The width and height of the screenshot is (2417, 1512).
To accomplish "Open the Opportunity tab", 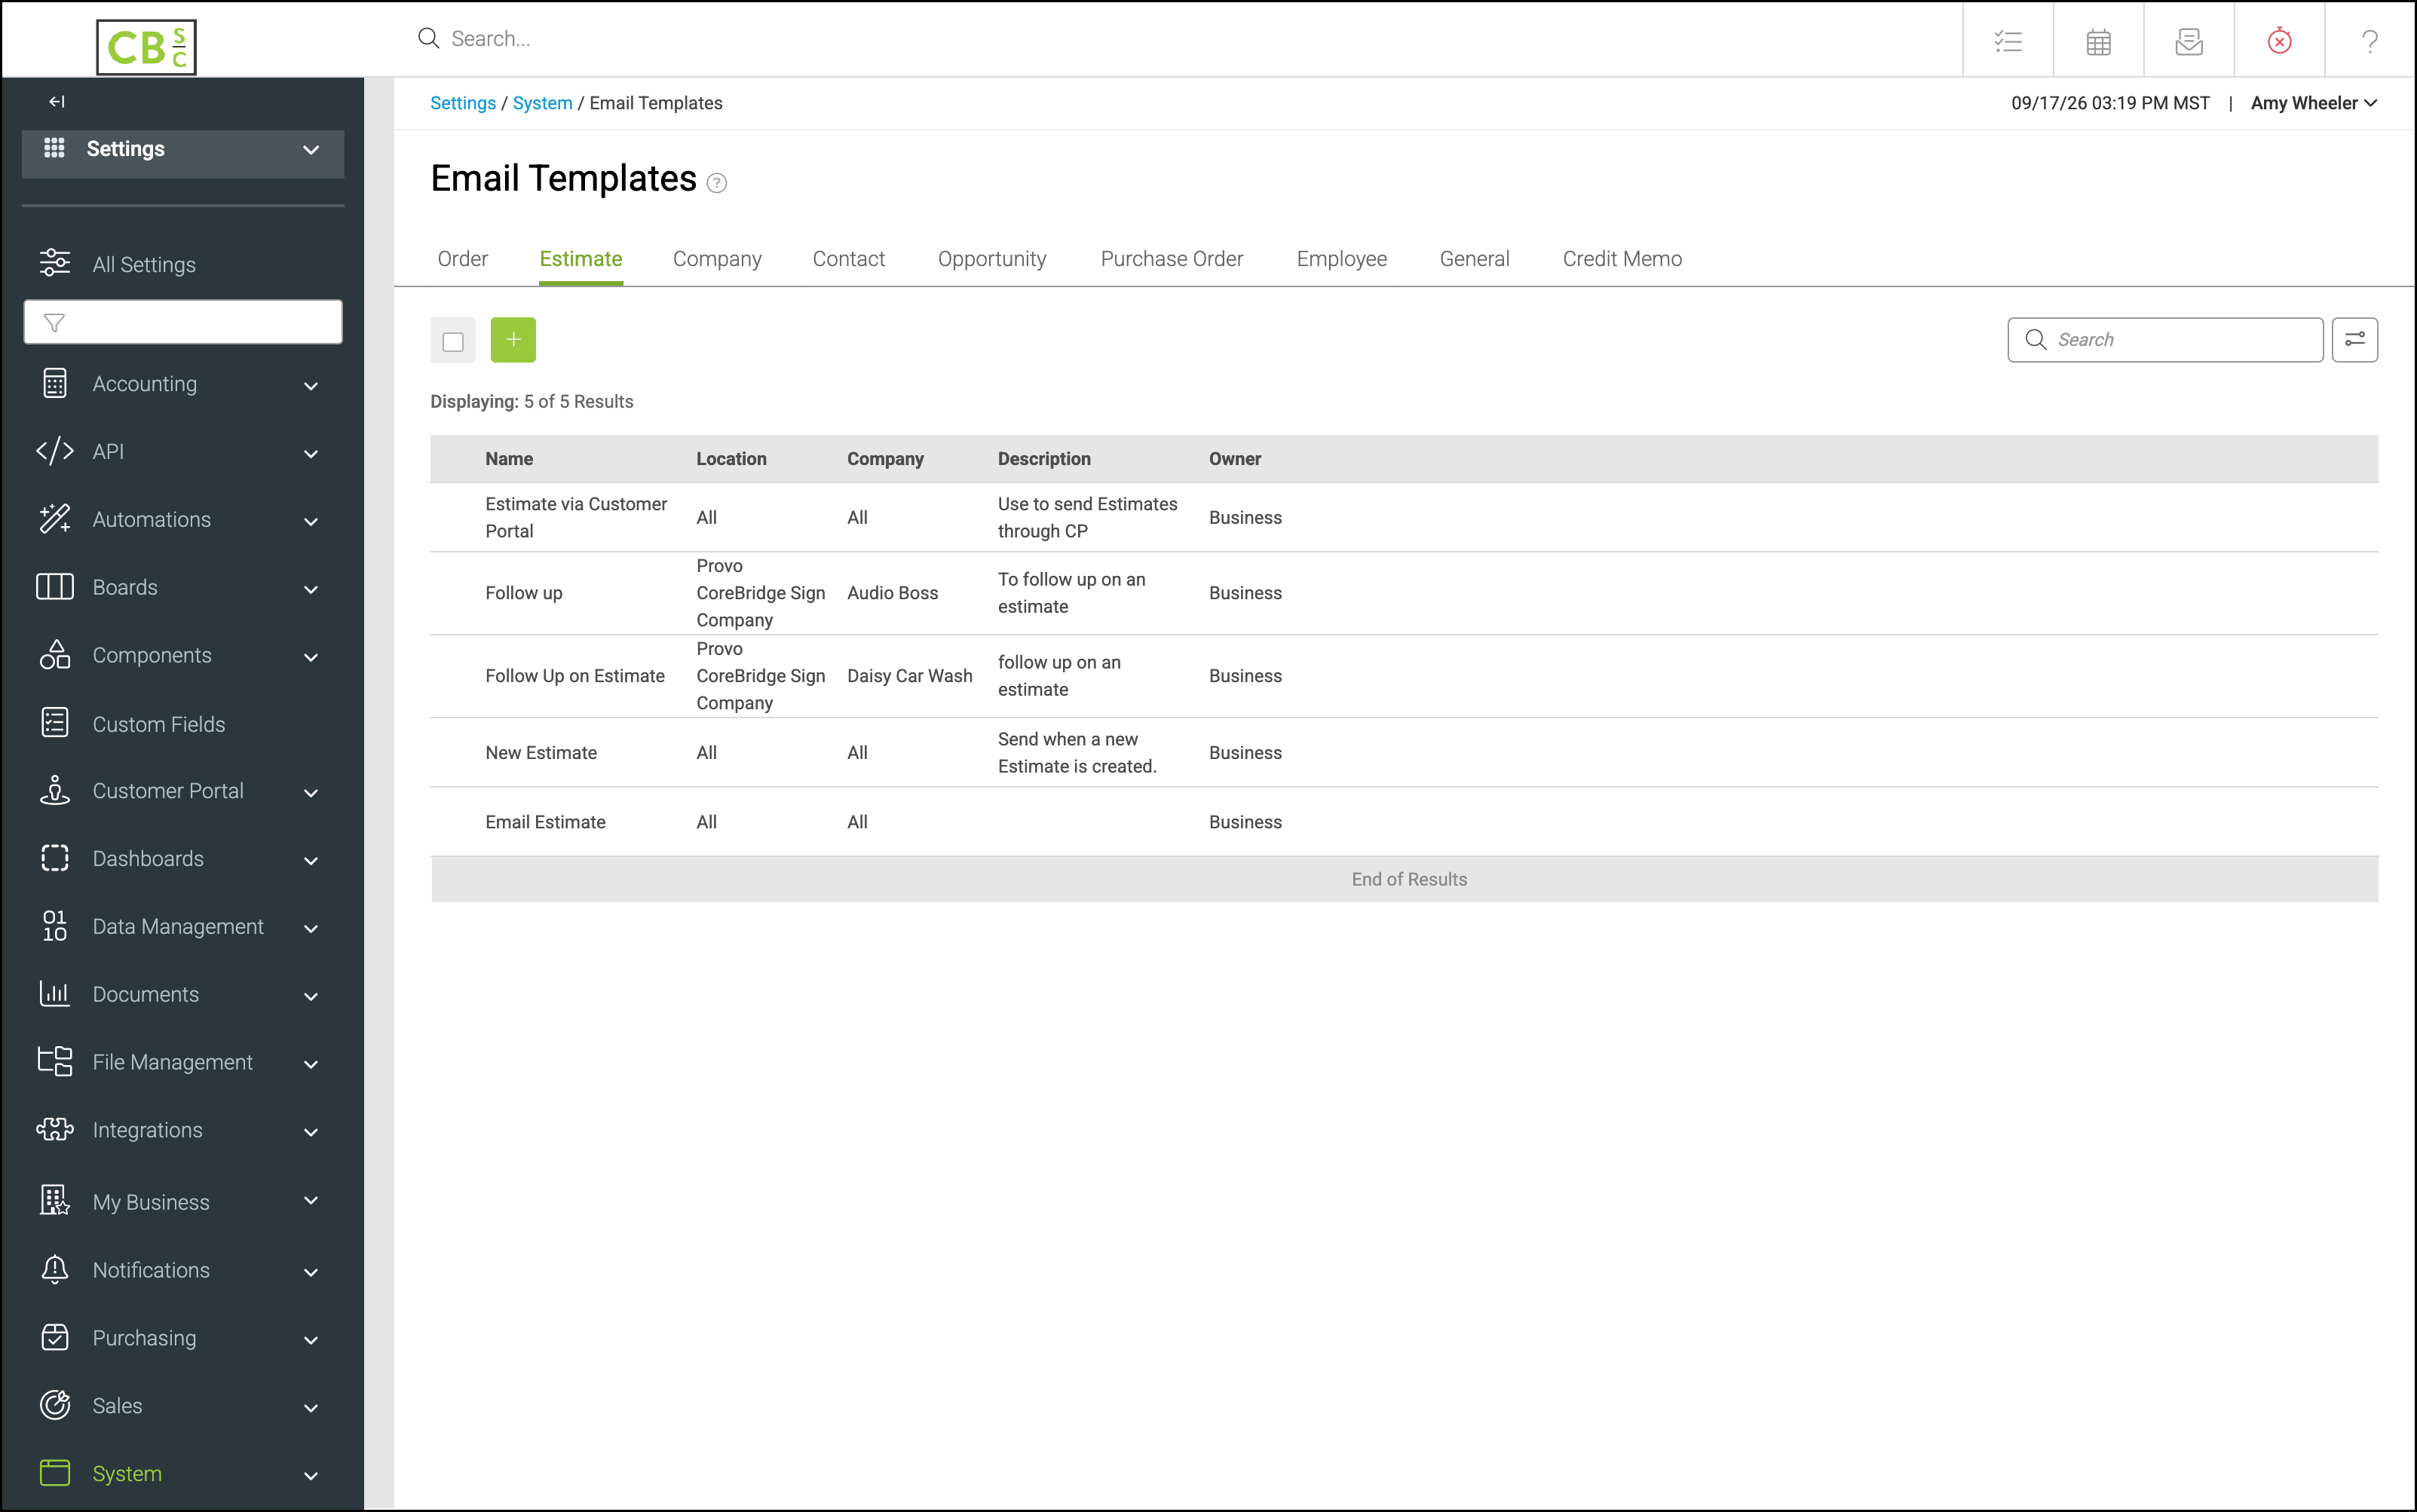I will pyautogui.click(x=992, y=259).
